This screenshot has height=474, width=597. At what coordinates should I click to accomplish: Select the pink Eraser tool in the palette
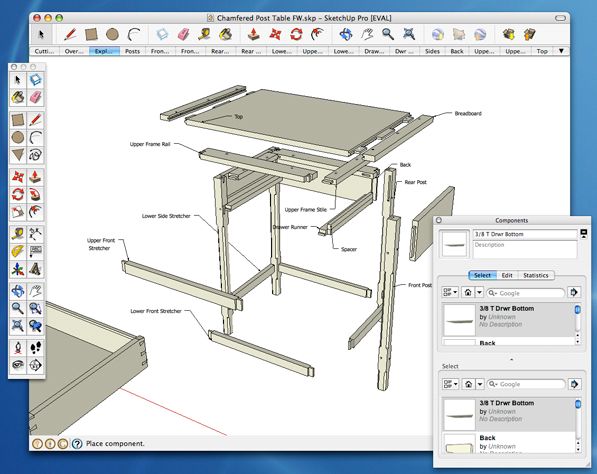[35, 97]
